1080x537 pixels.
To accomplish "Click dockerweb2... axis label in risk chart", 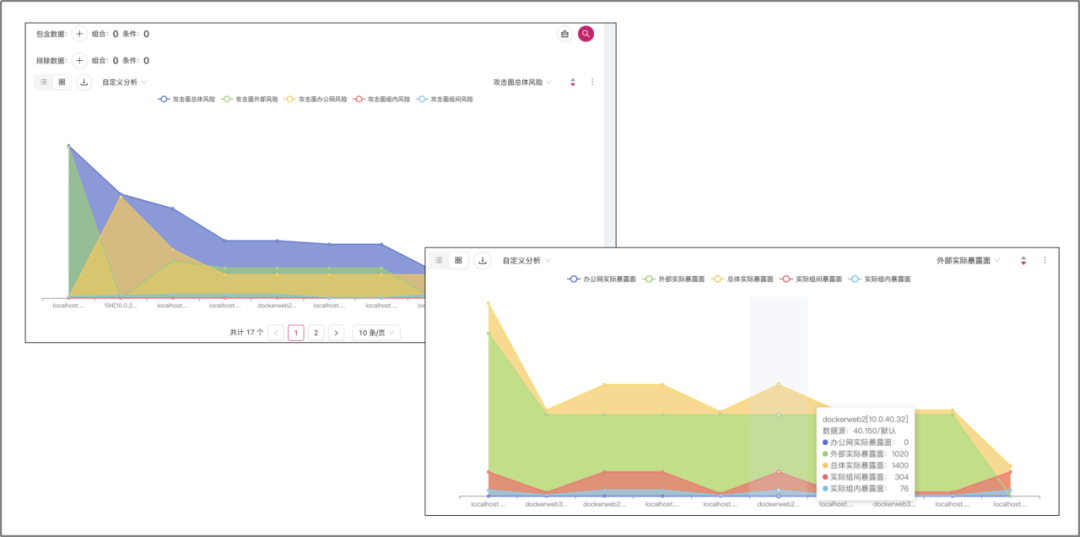I will [x=277, y=305].
